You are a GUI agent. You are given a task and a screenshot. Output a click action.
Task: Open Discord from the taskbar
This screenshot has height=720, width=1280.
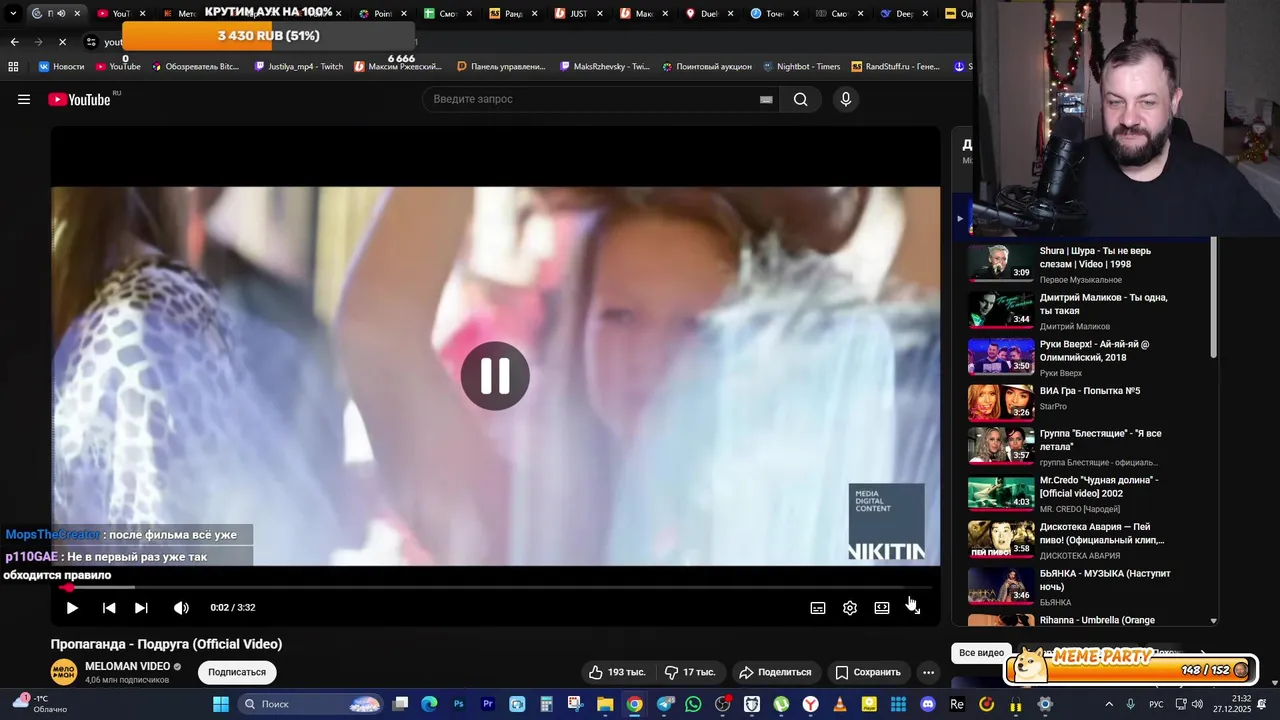[928, 704]
